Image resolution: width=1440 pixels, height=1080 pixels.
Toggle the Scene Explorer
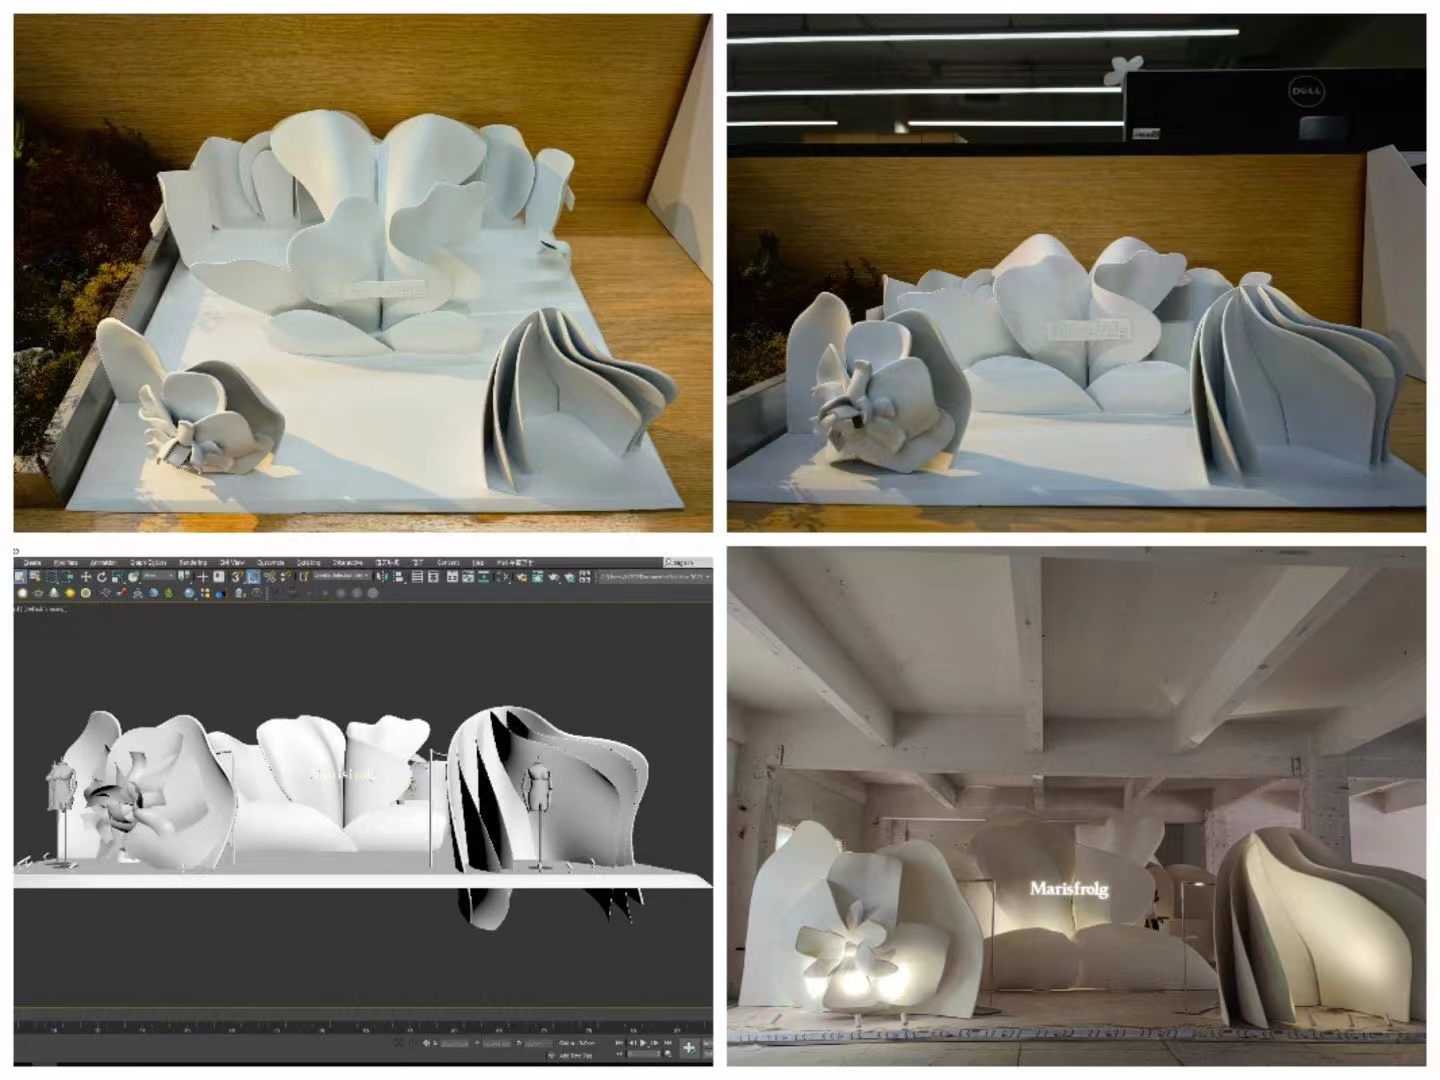tap(417, 577)
